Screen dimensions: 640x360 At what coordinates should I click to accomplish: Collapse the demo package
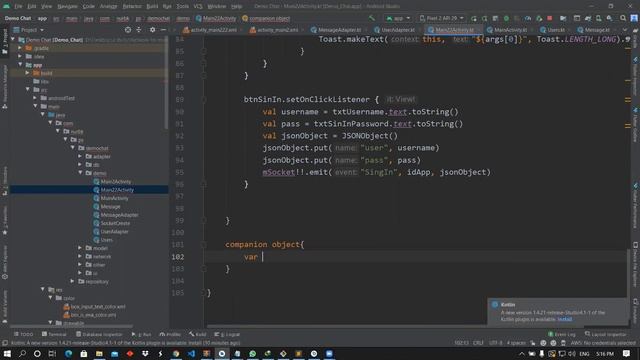point(80,173)
